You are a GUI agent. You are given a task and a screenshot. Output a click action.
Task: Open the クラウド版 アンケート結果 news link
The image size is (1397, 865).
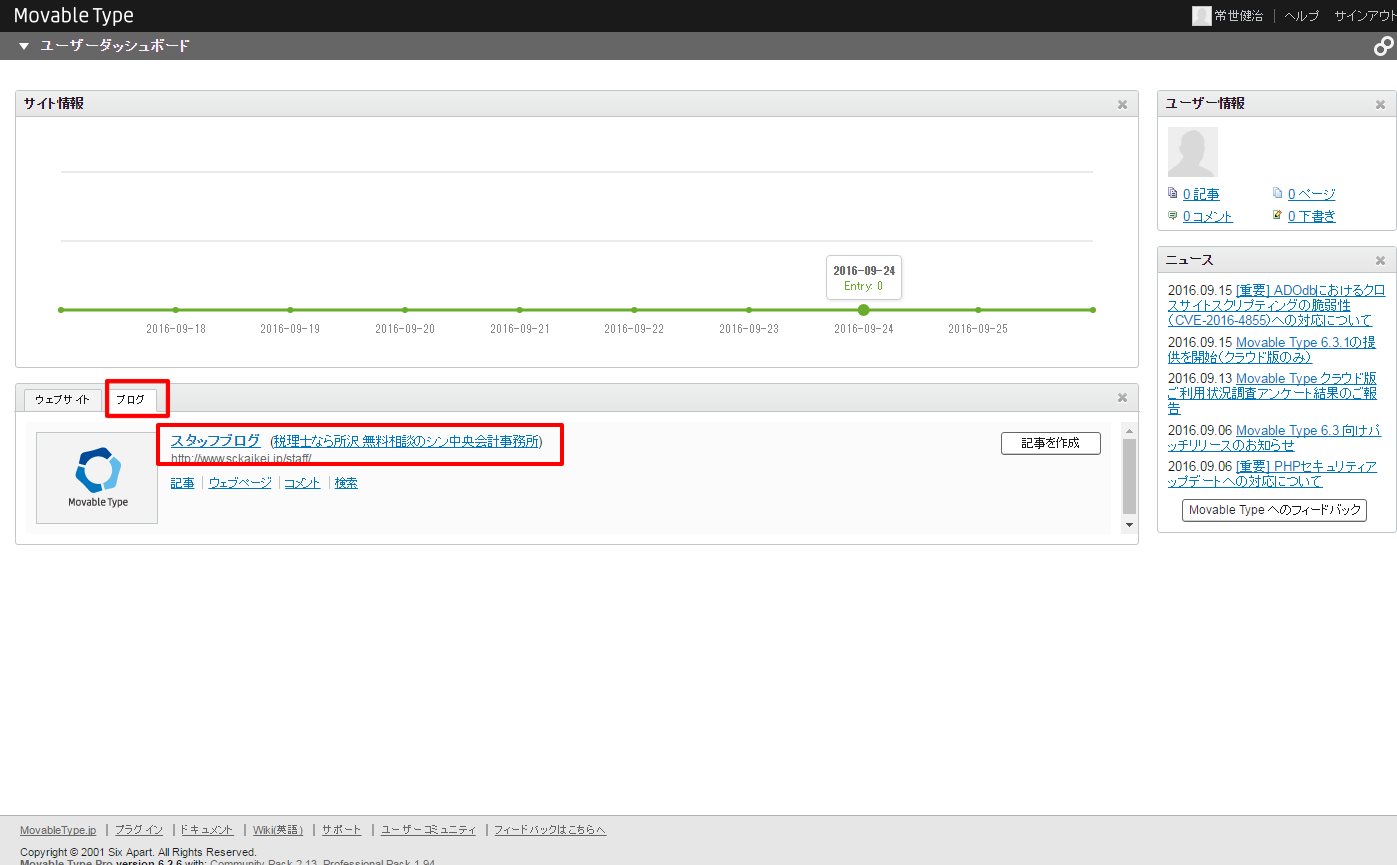coord(1272,393)
